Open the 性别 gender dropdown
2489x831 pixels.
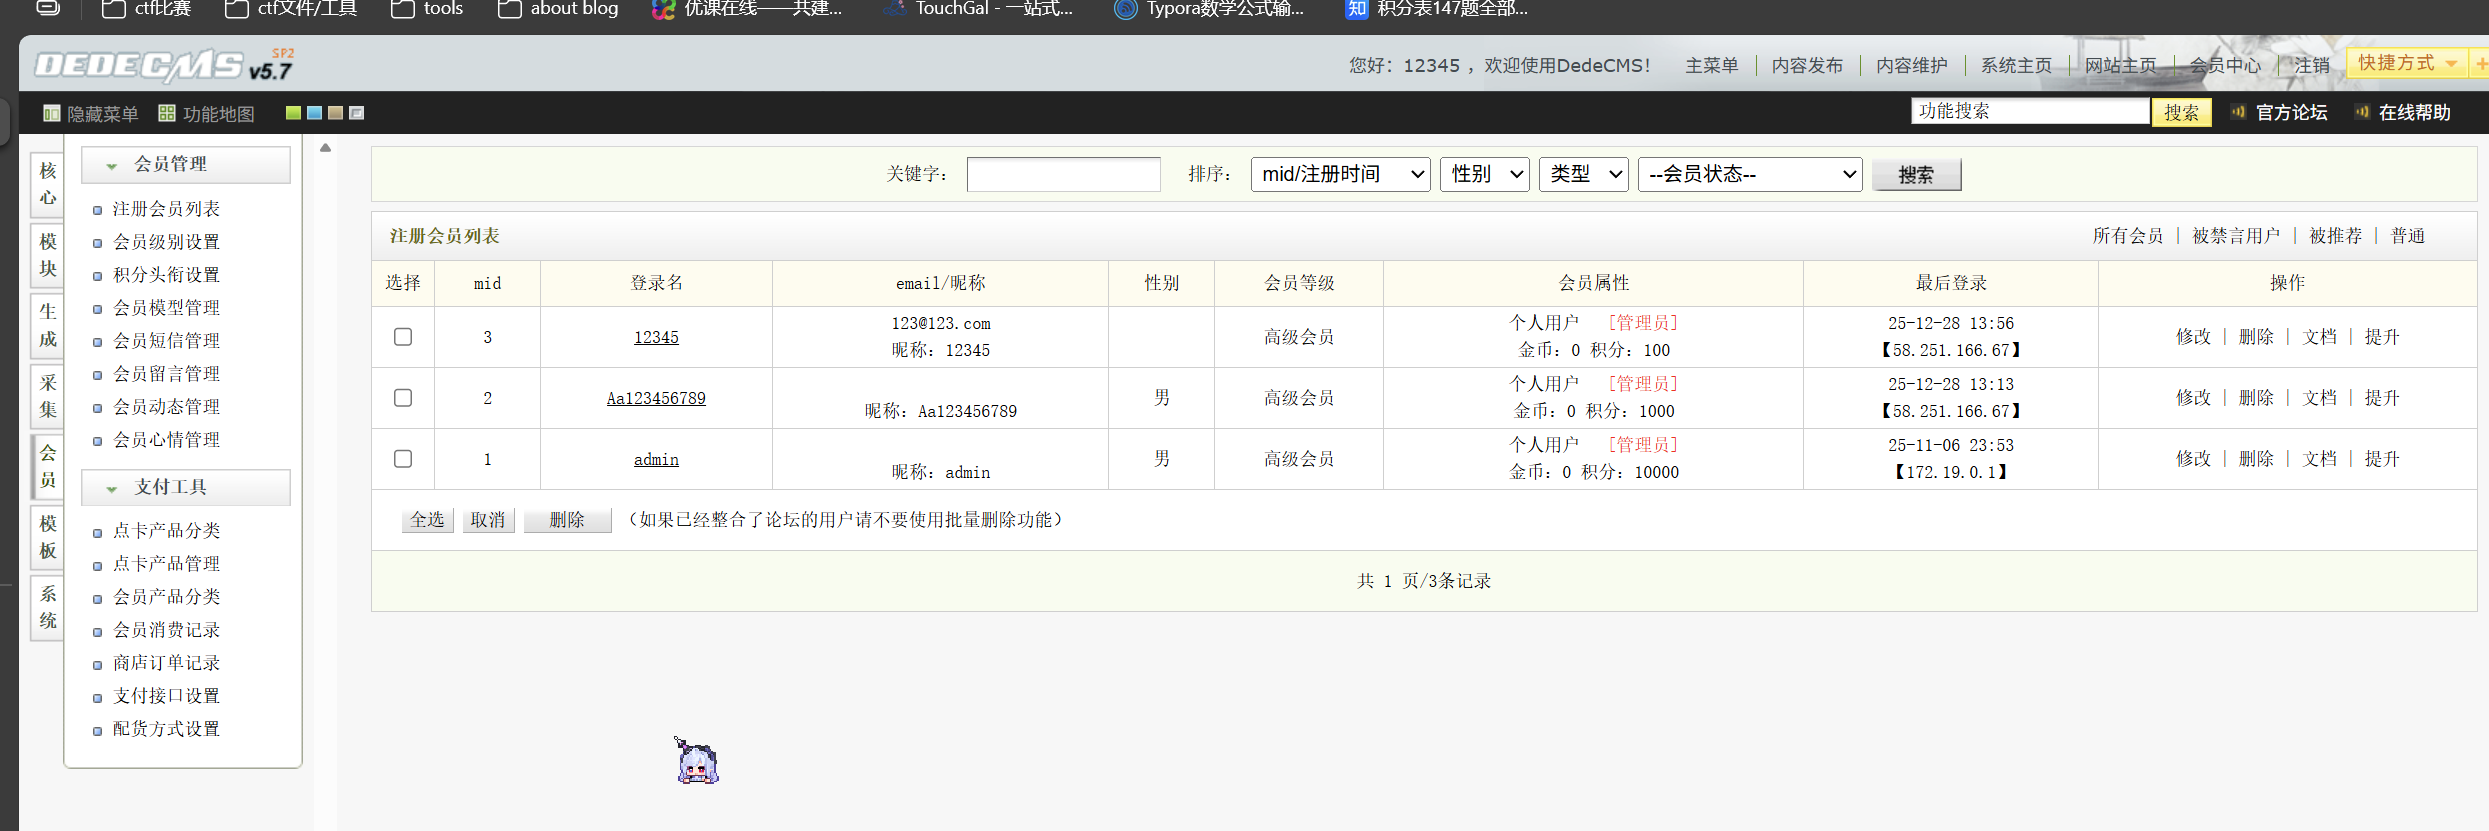(x=1484, y=174)
